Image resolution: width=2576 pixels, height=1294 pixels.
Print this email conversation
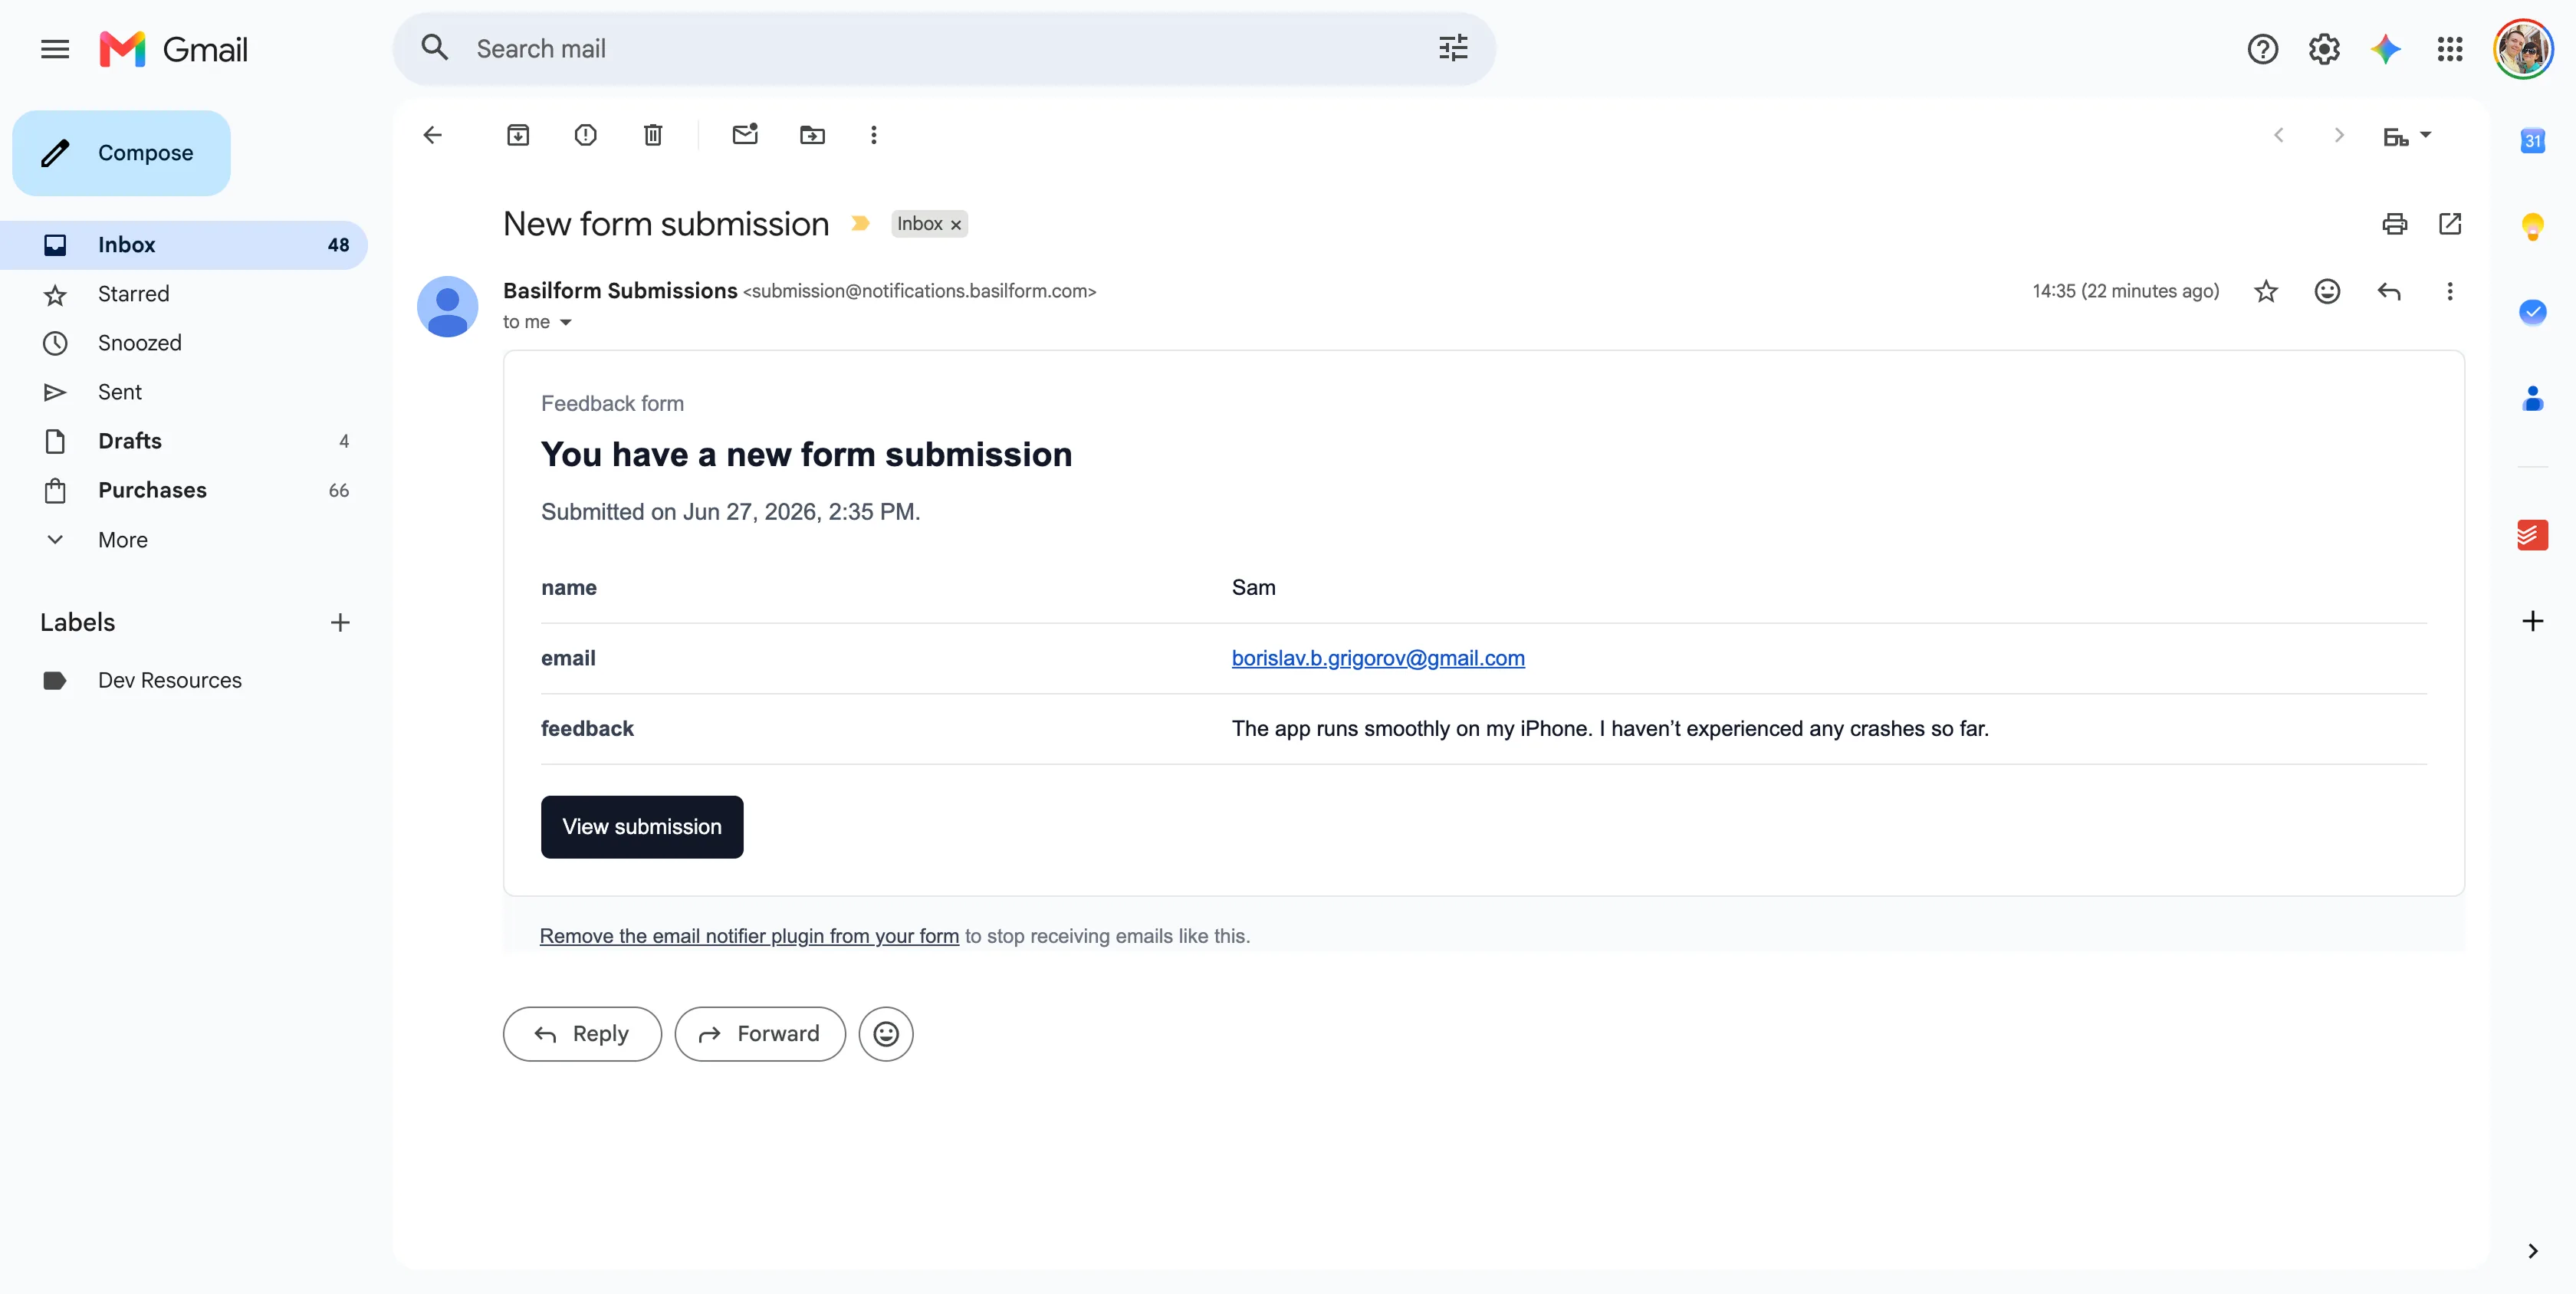(2394, 224)
